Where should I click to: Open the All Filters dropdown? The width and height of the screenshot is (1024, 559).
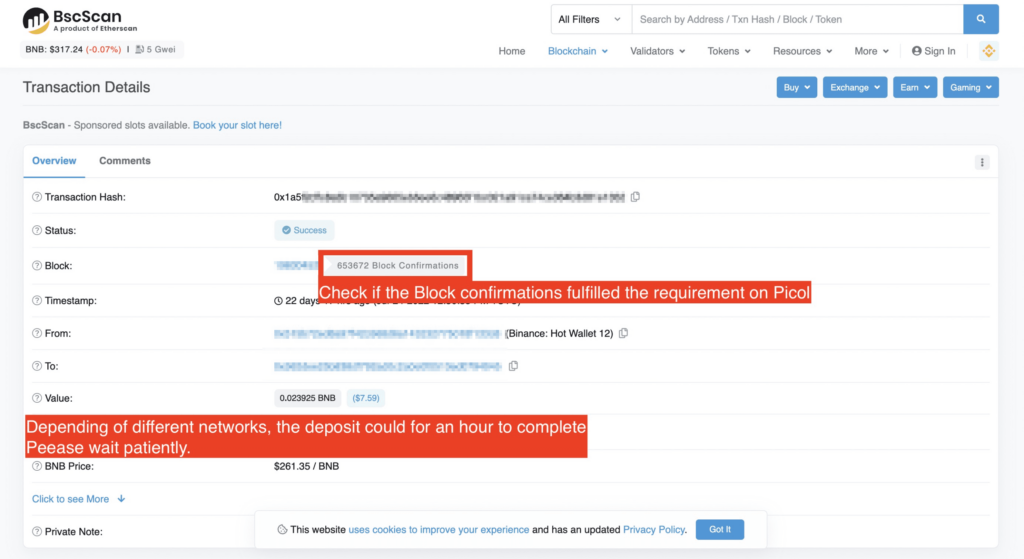[590, 19]
